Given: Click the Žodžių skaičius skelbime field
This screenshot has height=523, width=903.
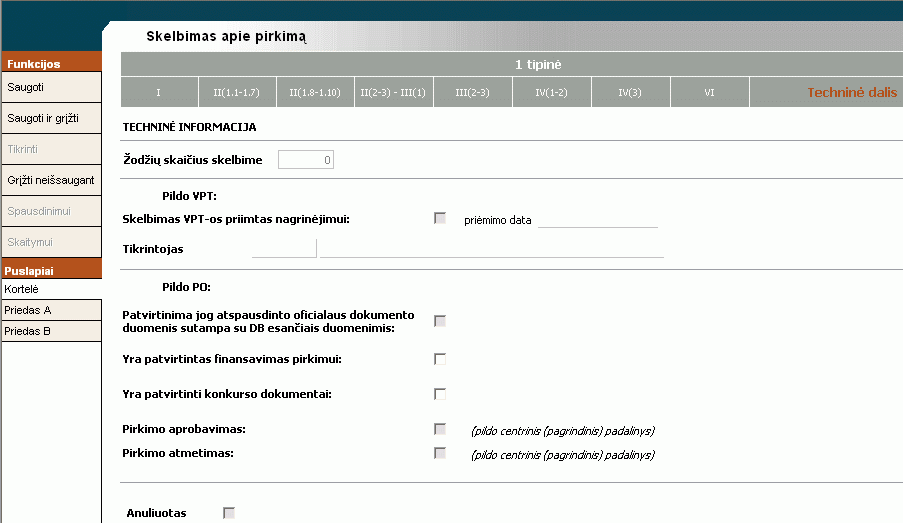Looking at the screenshot, I should tap(306, 160).
